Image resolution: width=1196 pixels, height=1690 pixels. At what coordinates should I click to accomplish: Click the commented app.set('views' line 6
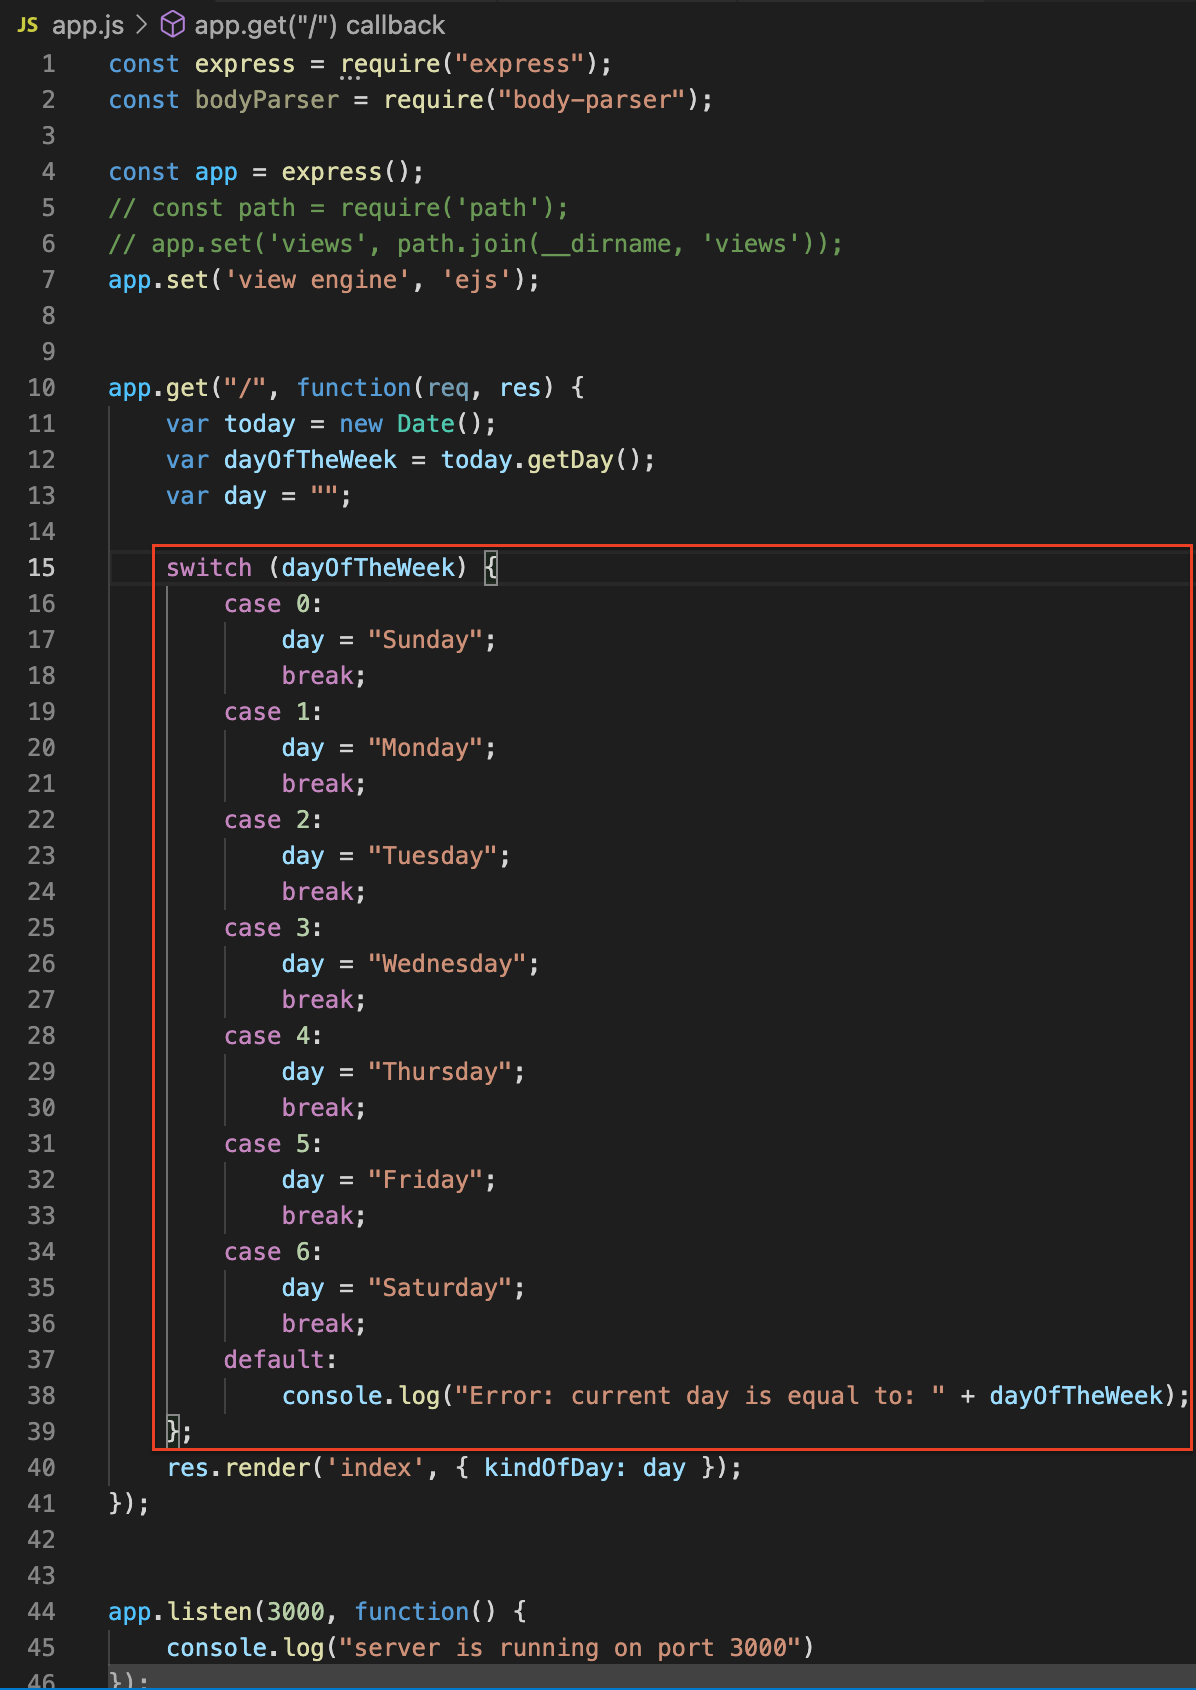pos(476,244)
